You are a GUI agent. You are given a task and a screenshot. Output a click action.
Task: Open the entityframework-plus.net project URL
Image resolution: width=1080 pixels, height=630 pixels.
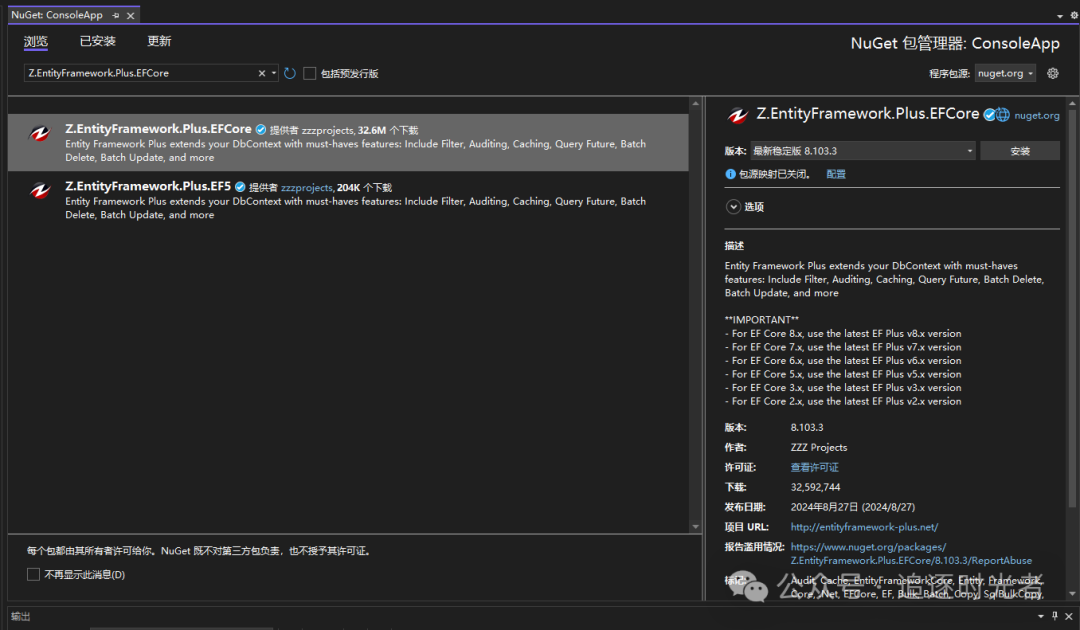click(x=864, y=527)
